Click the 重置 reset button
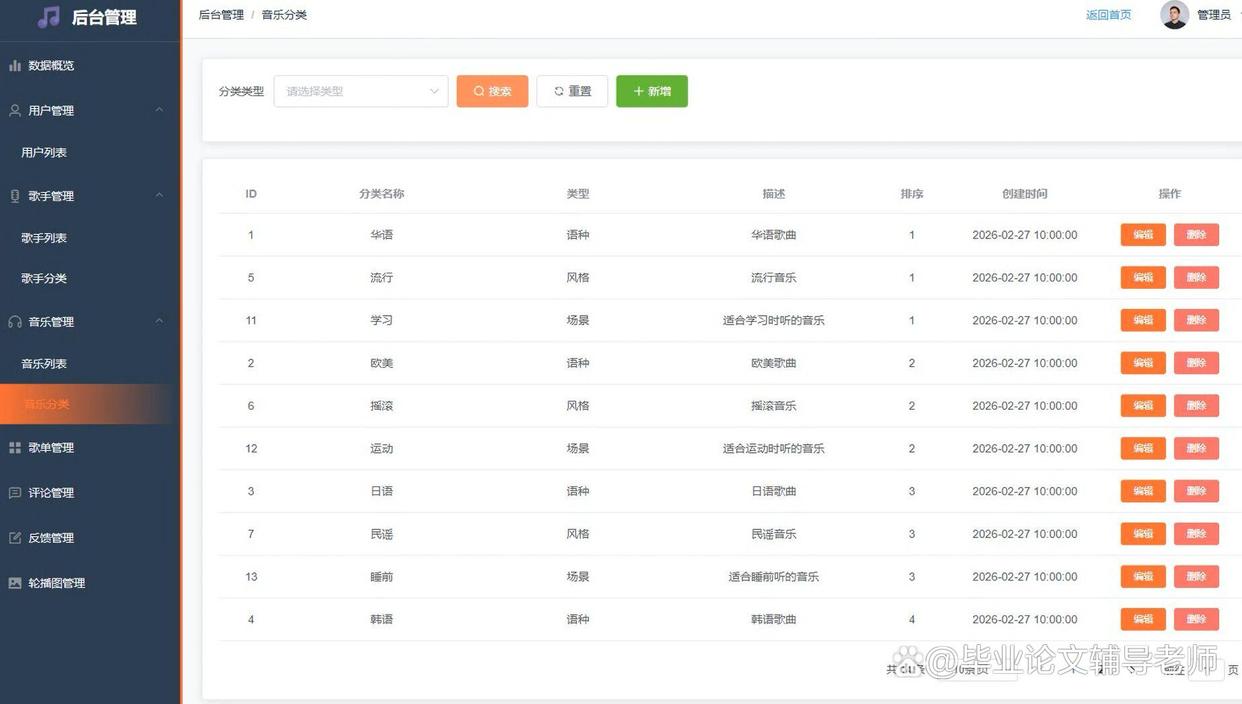This screenshot has width=1242, height=704. (x=572, y=91)
